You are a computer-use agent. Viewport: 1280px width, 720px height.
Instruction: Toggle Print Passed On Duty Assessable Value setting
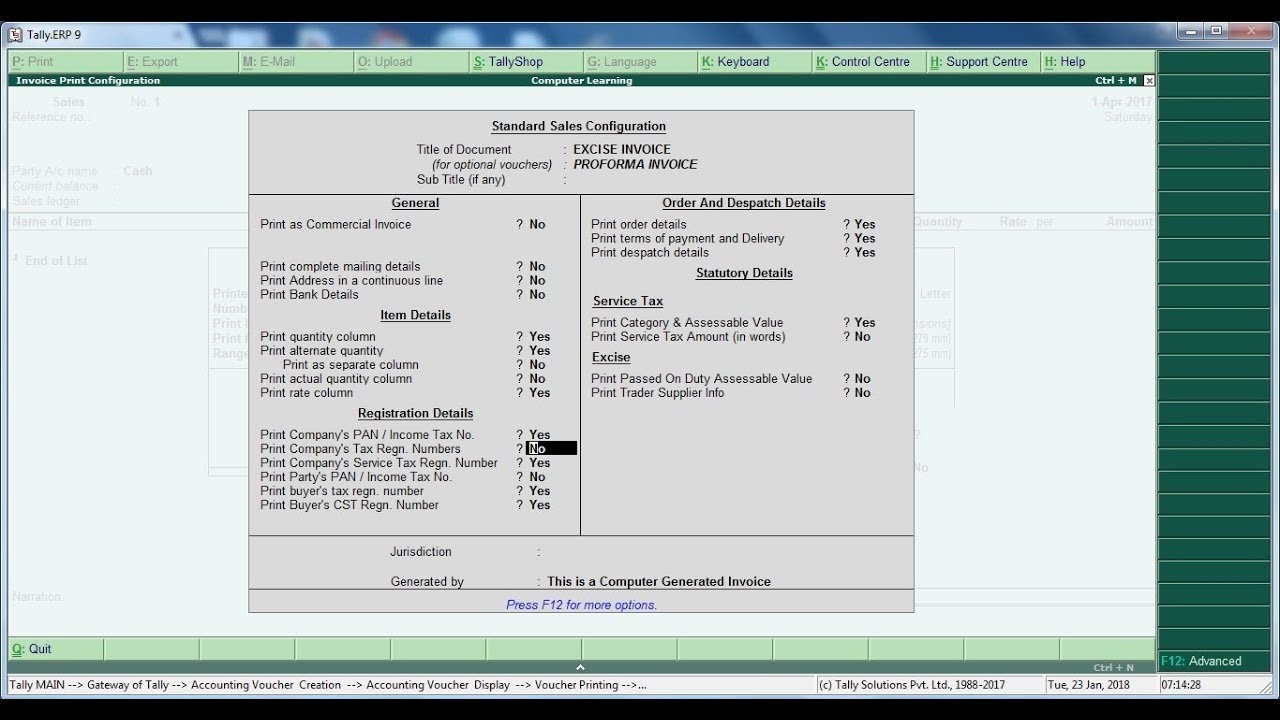pyautogui.click(x=862, y=379)
